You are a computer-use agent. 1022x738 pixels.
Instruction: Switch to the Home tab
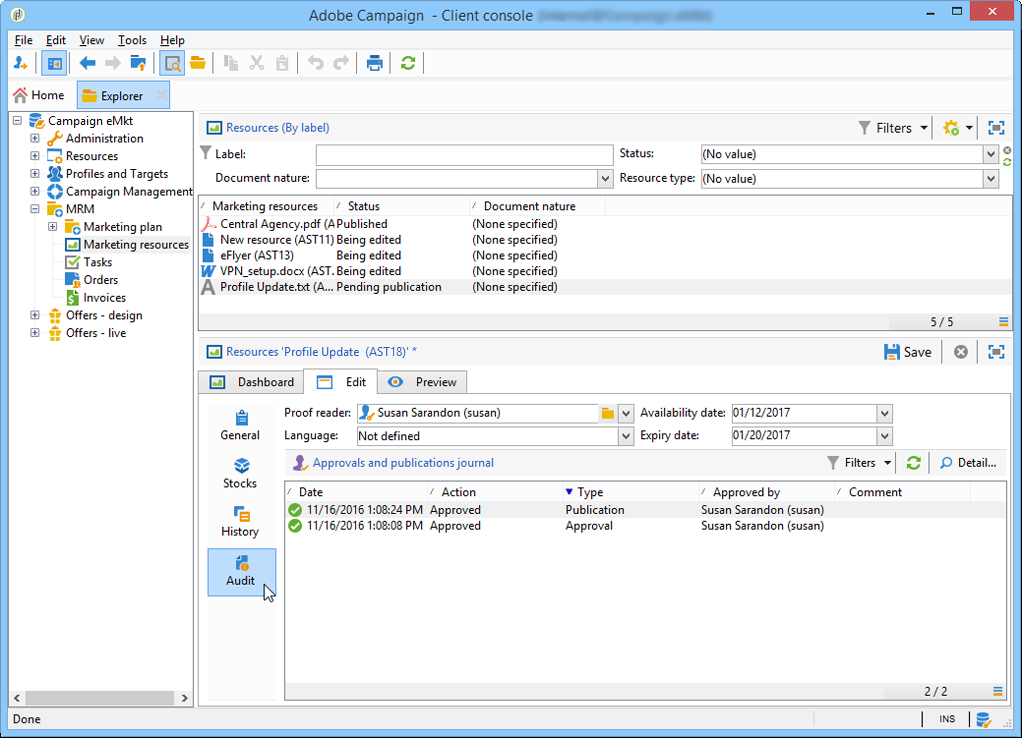point(40,95)
